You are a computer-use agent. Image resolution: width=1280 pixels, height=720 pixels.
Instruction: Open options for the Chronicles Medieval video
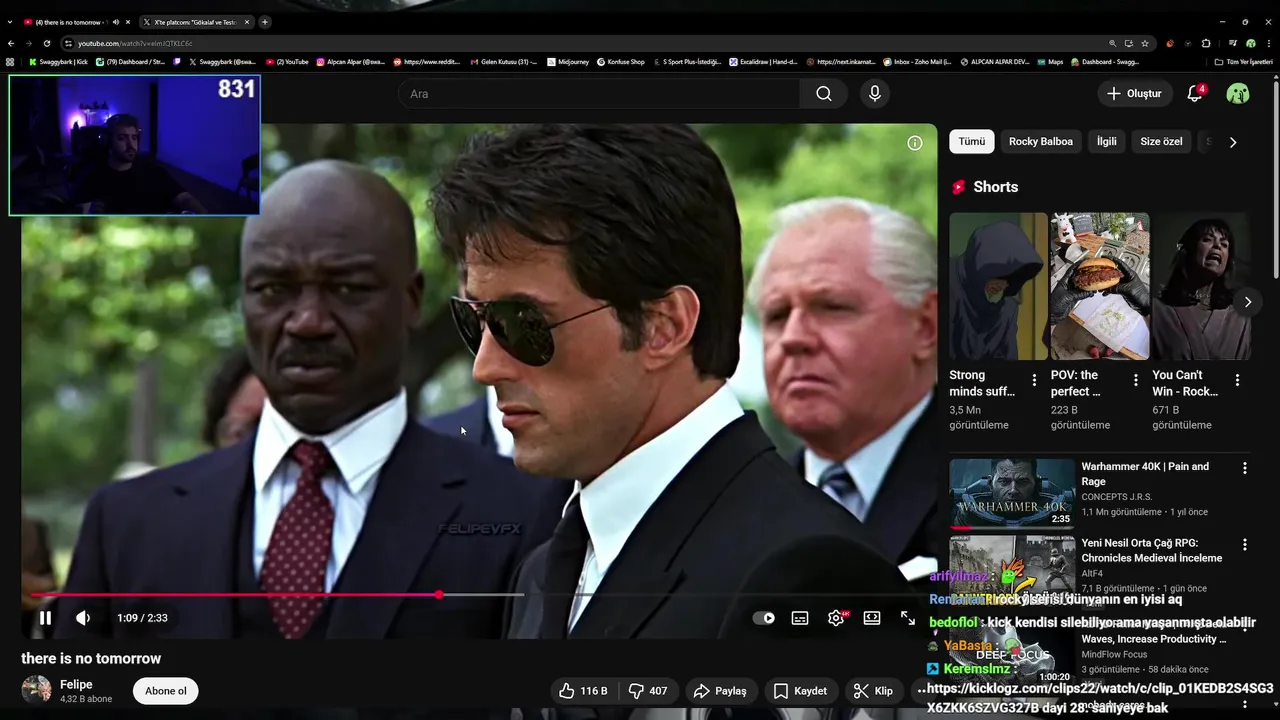pos(1245,545)
